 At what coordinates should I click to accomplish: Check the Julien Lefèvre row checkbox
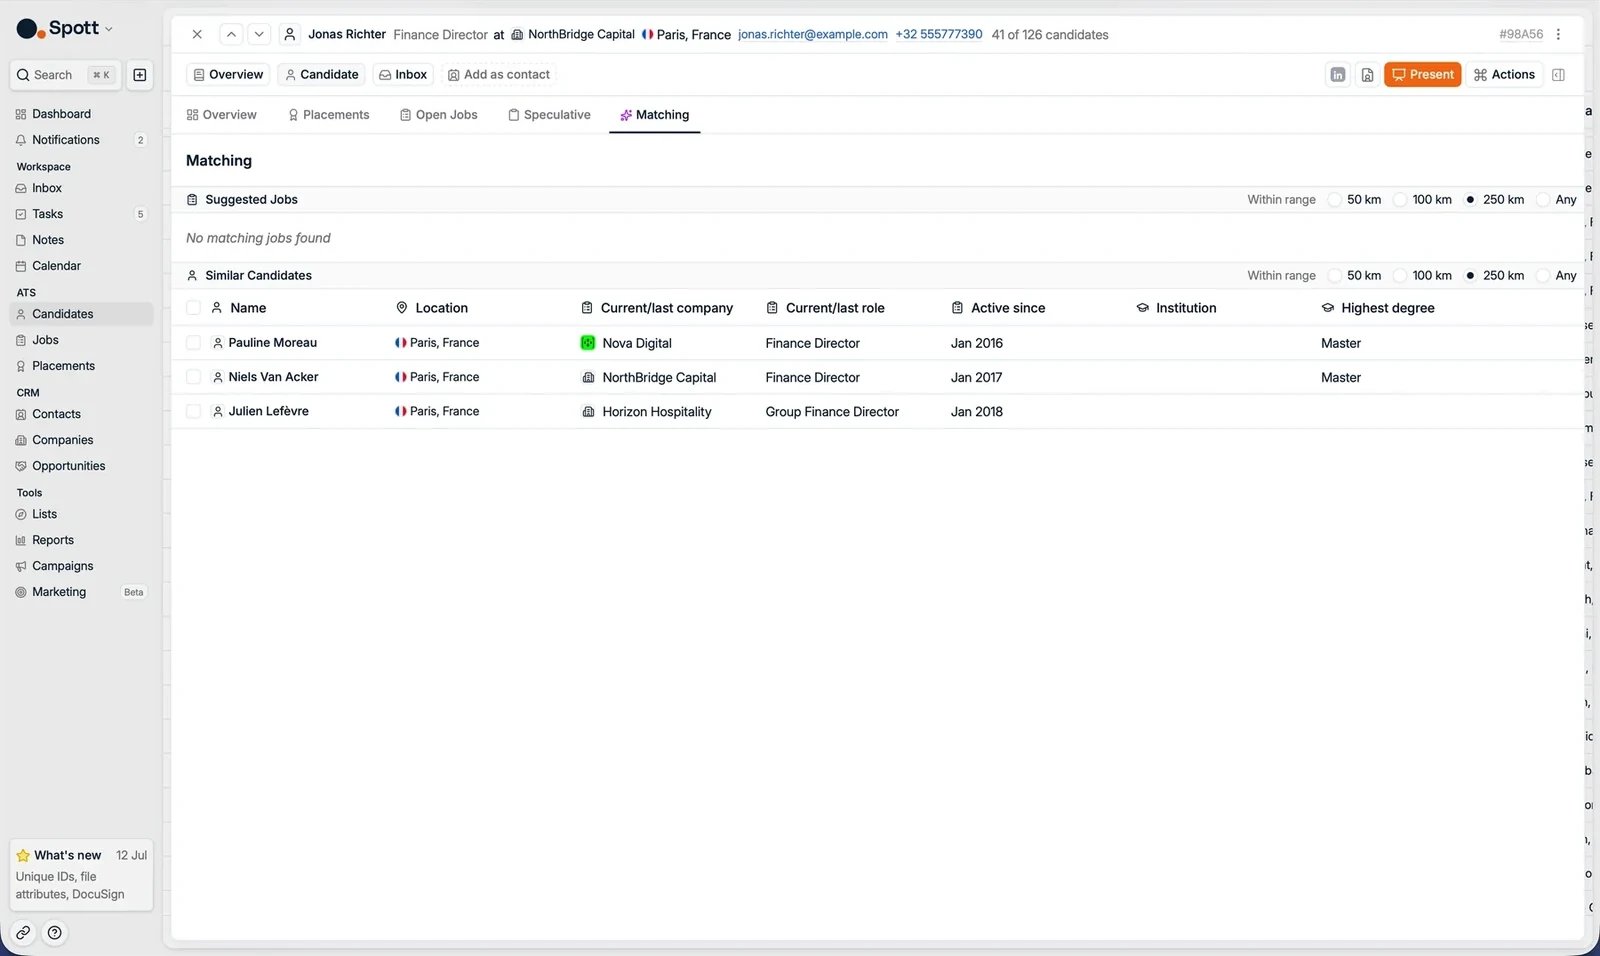[x=194, y=411]
